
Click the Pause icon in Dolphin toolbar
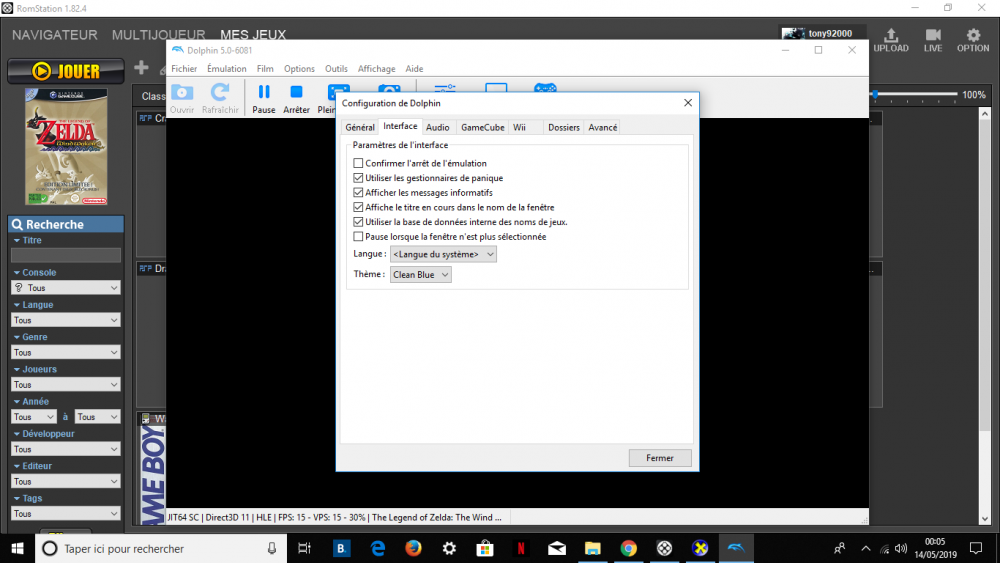[264, 93]
